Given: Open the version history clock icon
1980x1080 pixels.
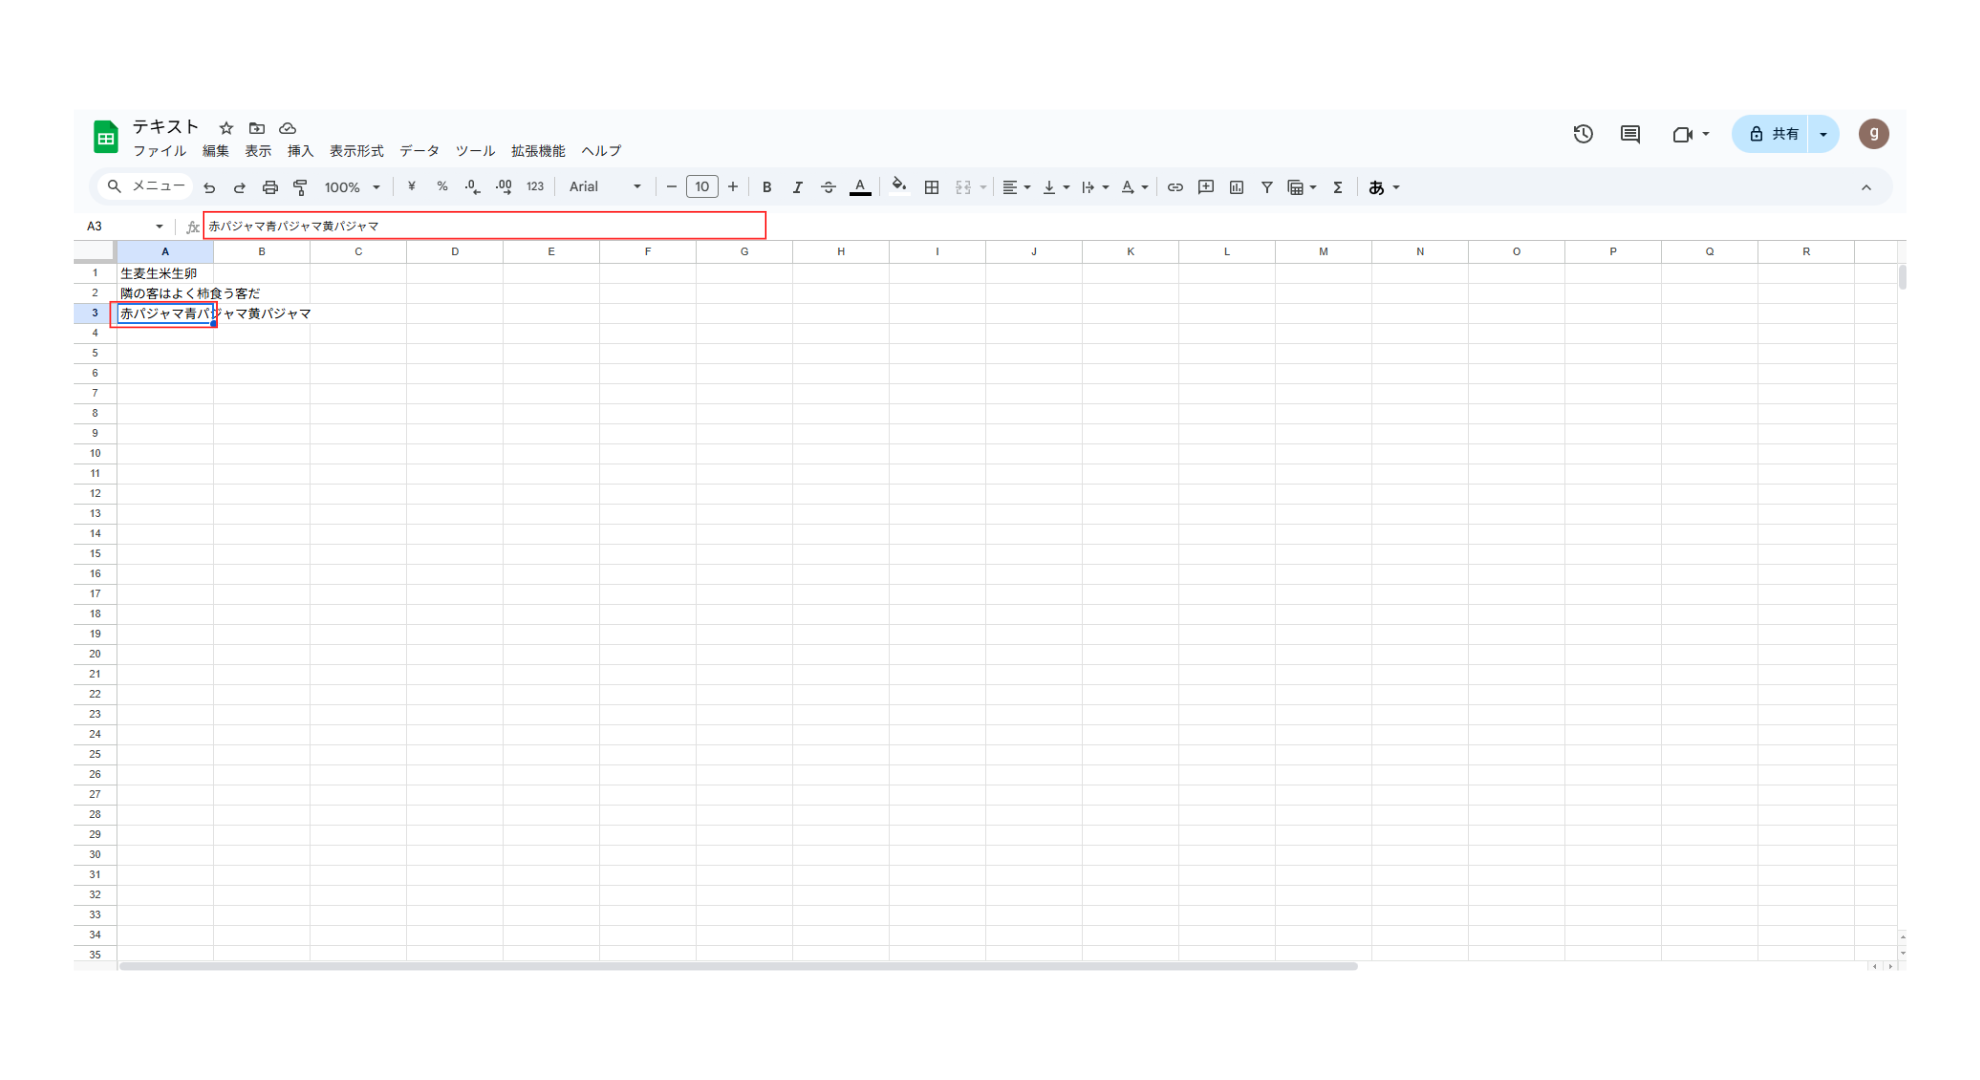Looking at the screenshot, I should pos(1583,134).
